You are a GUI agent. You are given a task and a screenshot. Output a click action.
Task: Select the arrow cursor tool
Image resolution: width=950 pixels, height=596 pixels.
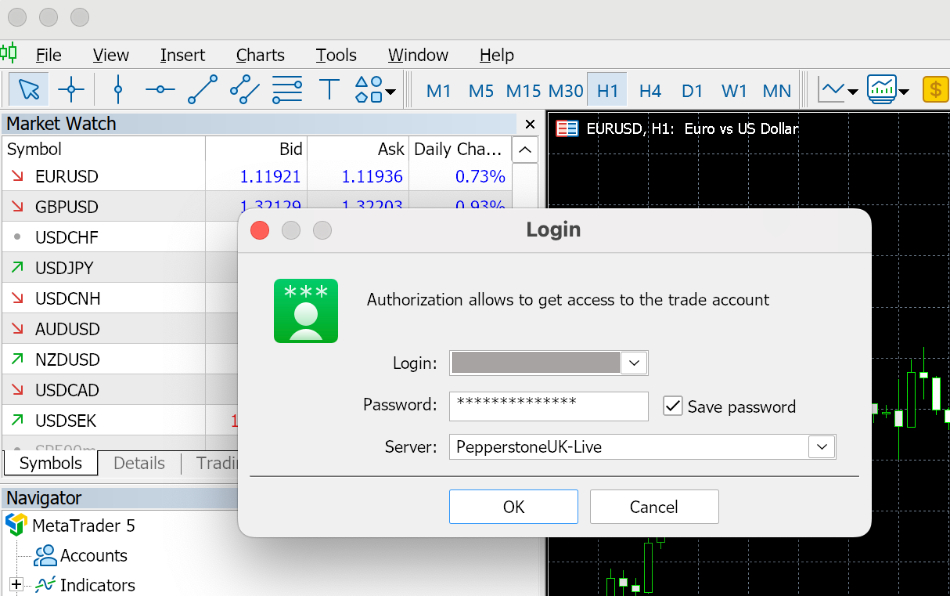point(28,90)
